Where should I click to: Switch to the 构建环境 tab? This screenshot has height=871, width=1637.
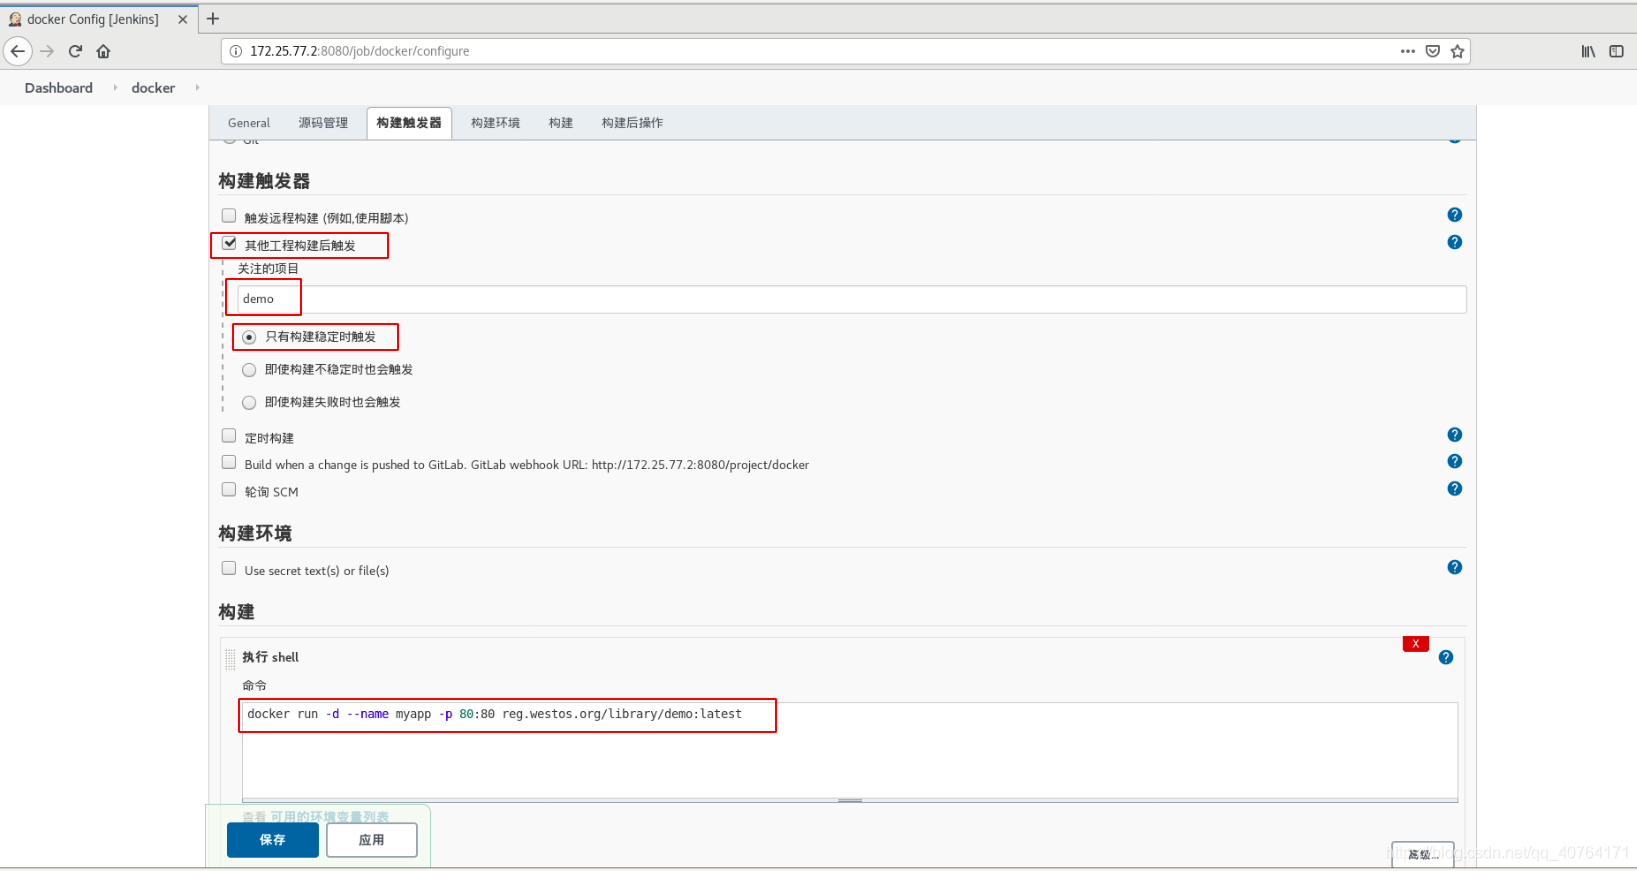coord(495,123)
